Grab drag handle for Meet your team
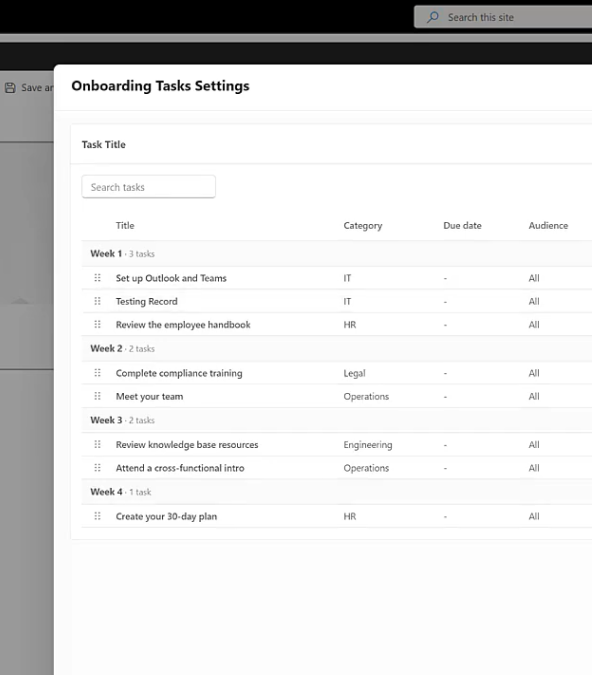Screen dimensions: 592x675 [97, 396]
